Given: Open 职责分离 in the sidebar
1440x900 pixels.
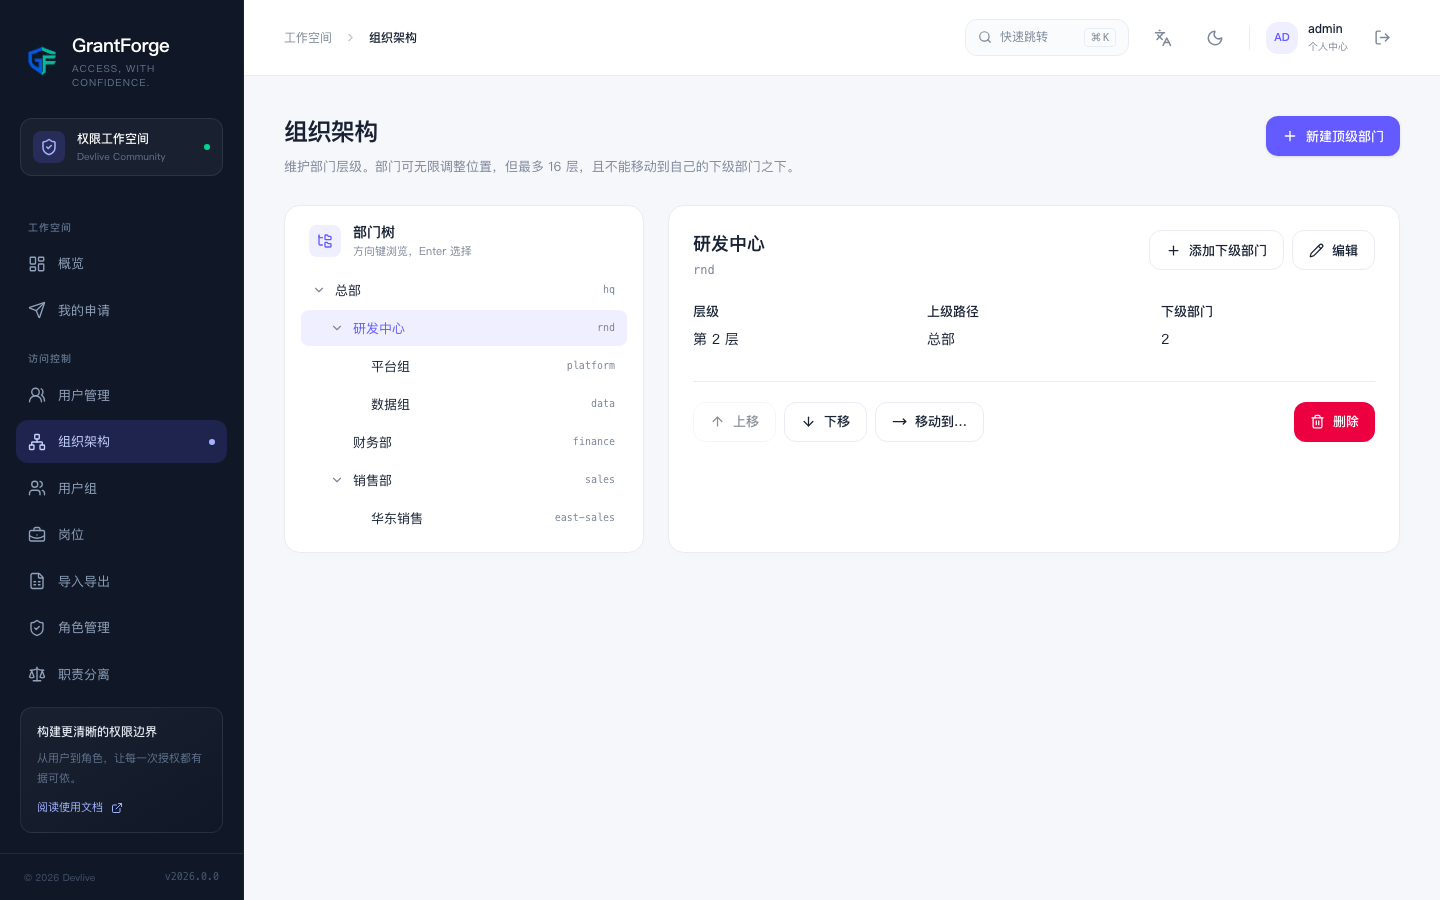Looking at the screenshot, I should 121,674.
